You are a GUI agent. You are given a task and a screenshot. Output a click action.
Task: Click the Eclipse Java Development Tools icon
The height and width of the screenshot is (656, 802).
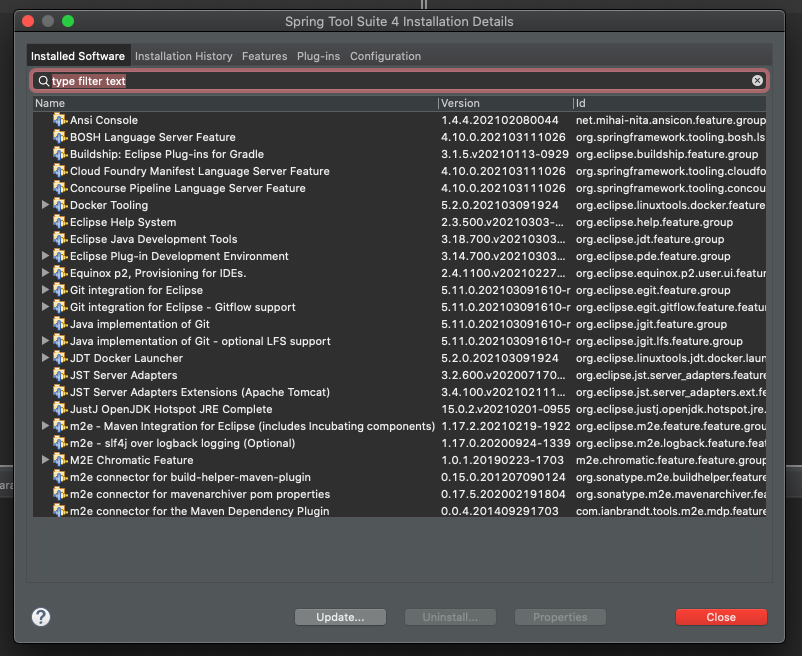coord(60,239)
